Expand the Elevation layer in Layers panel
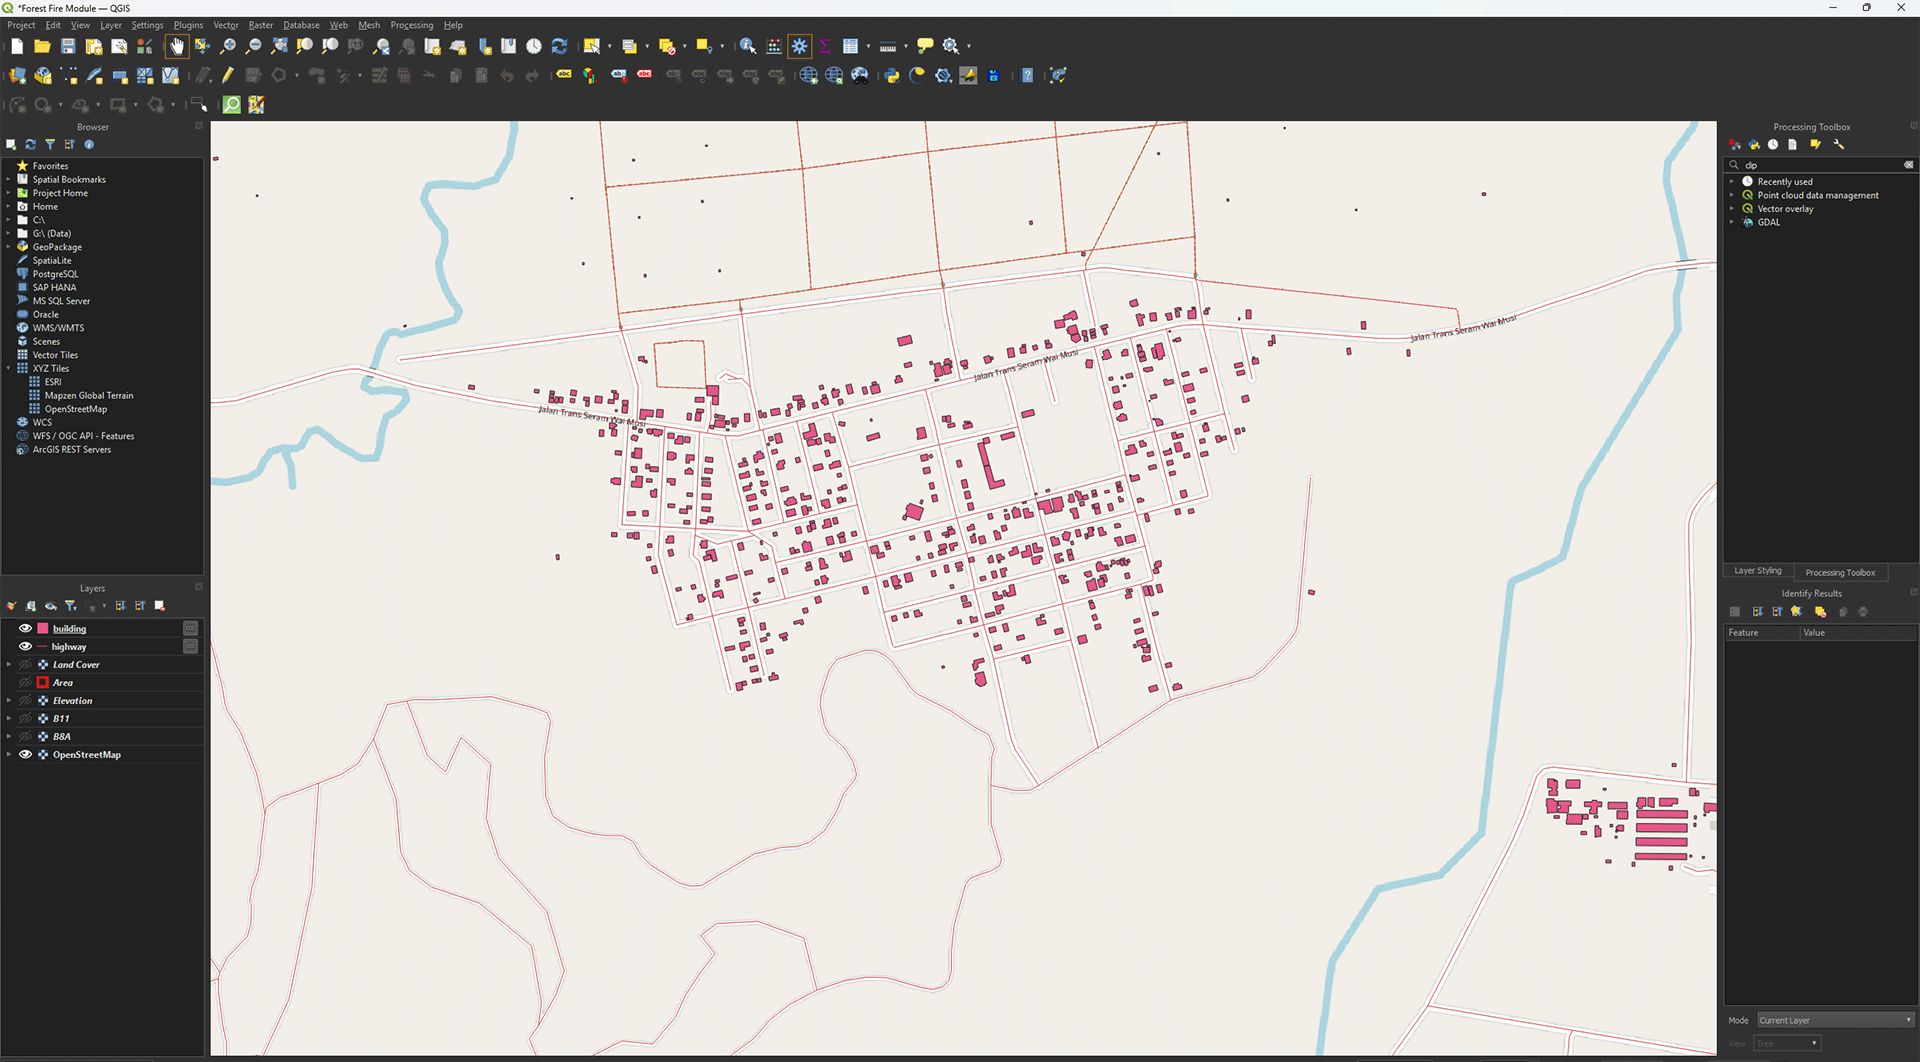The image size is (1920, 1062). click(9, 701)
